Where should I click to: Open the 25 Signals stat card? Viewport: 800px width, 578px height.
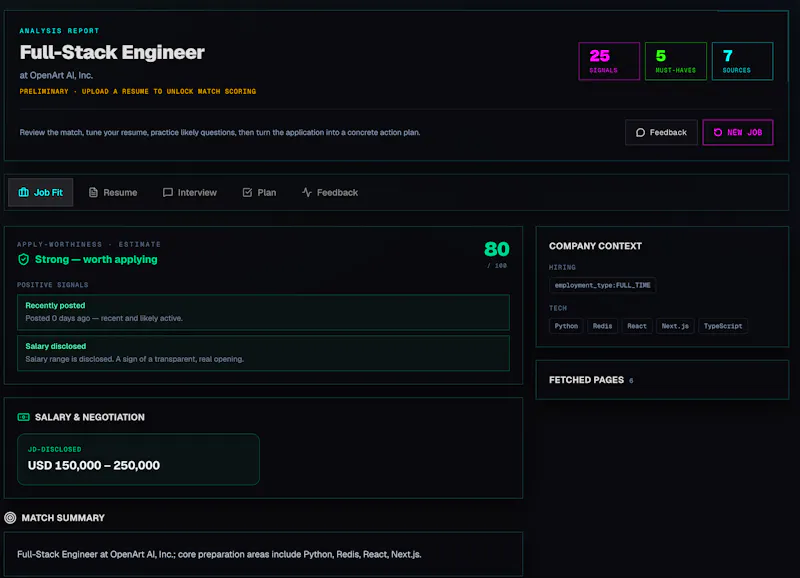coord(609,61)
